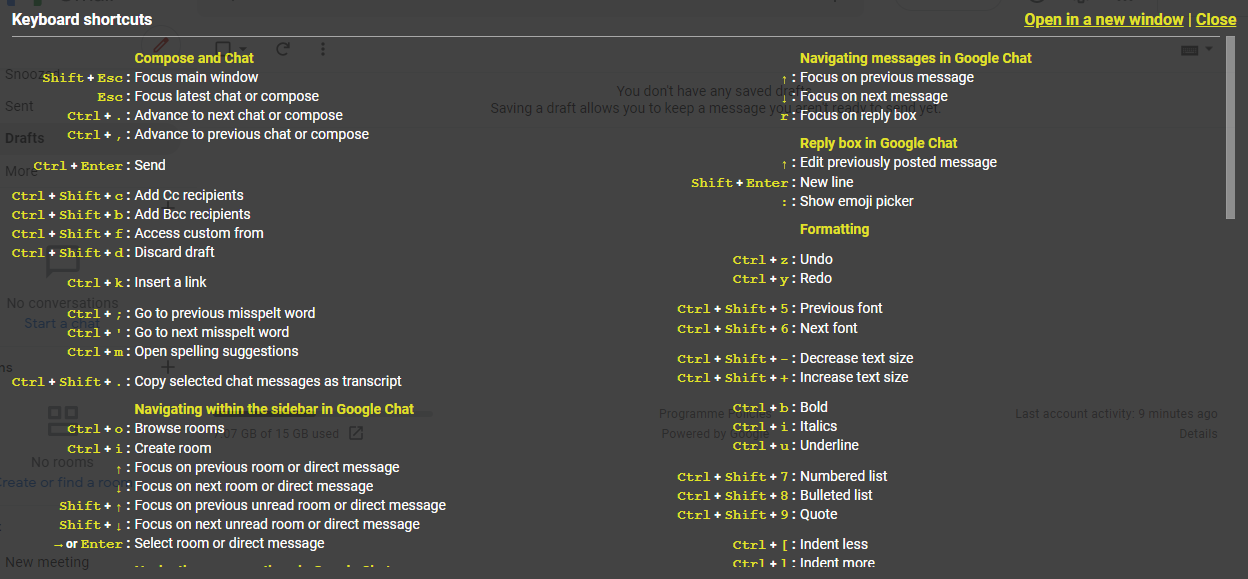The height and width of the screenshot is (579, 1248).
Task: Click the keyboard input tools icon
Action: [x=1190, y=49]
